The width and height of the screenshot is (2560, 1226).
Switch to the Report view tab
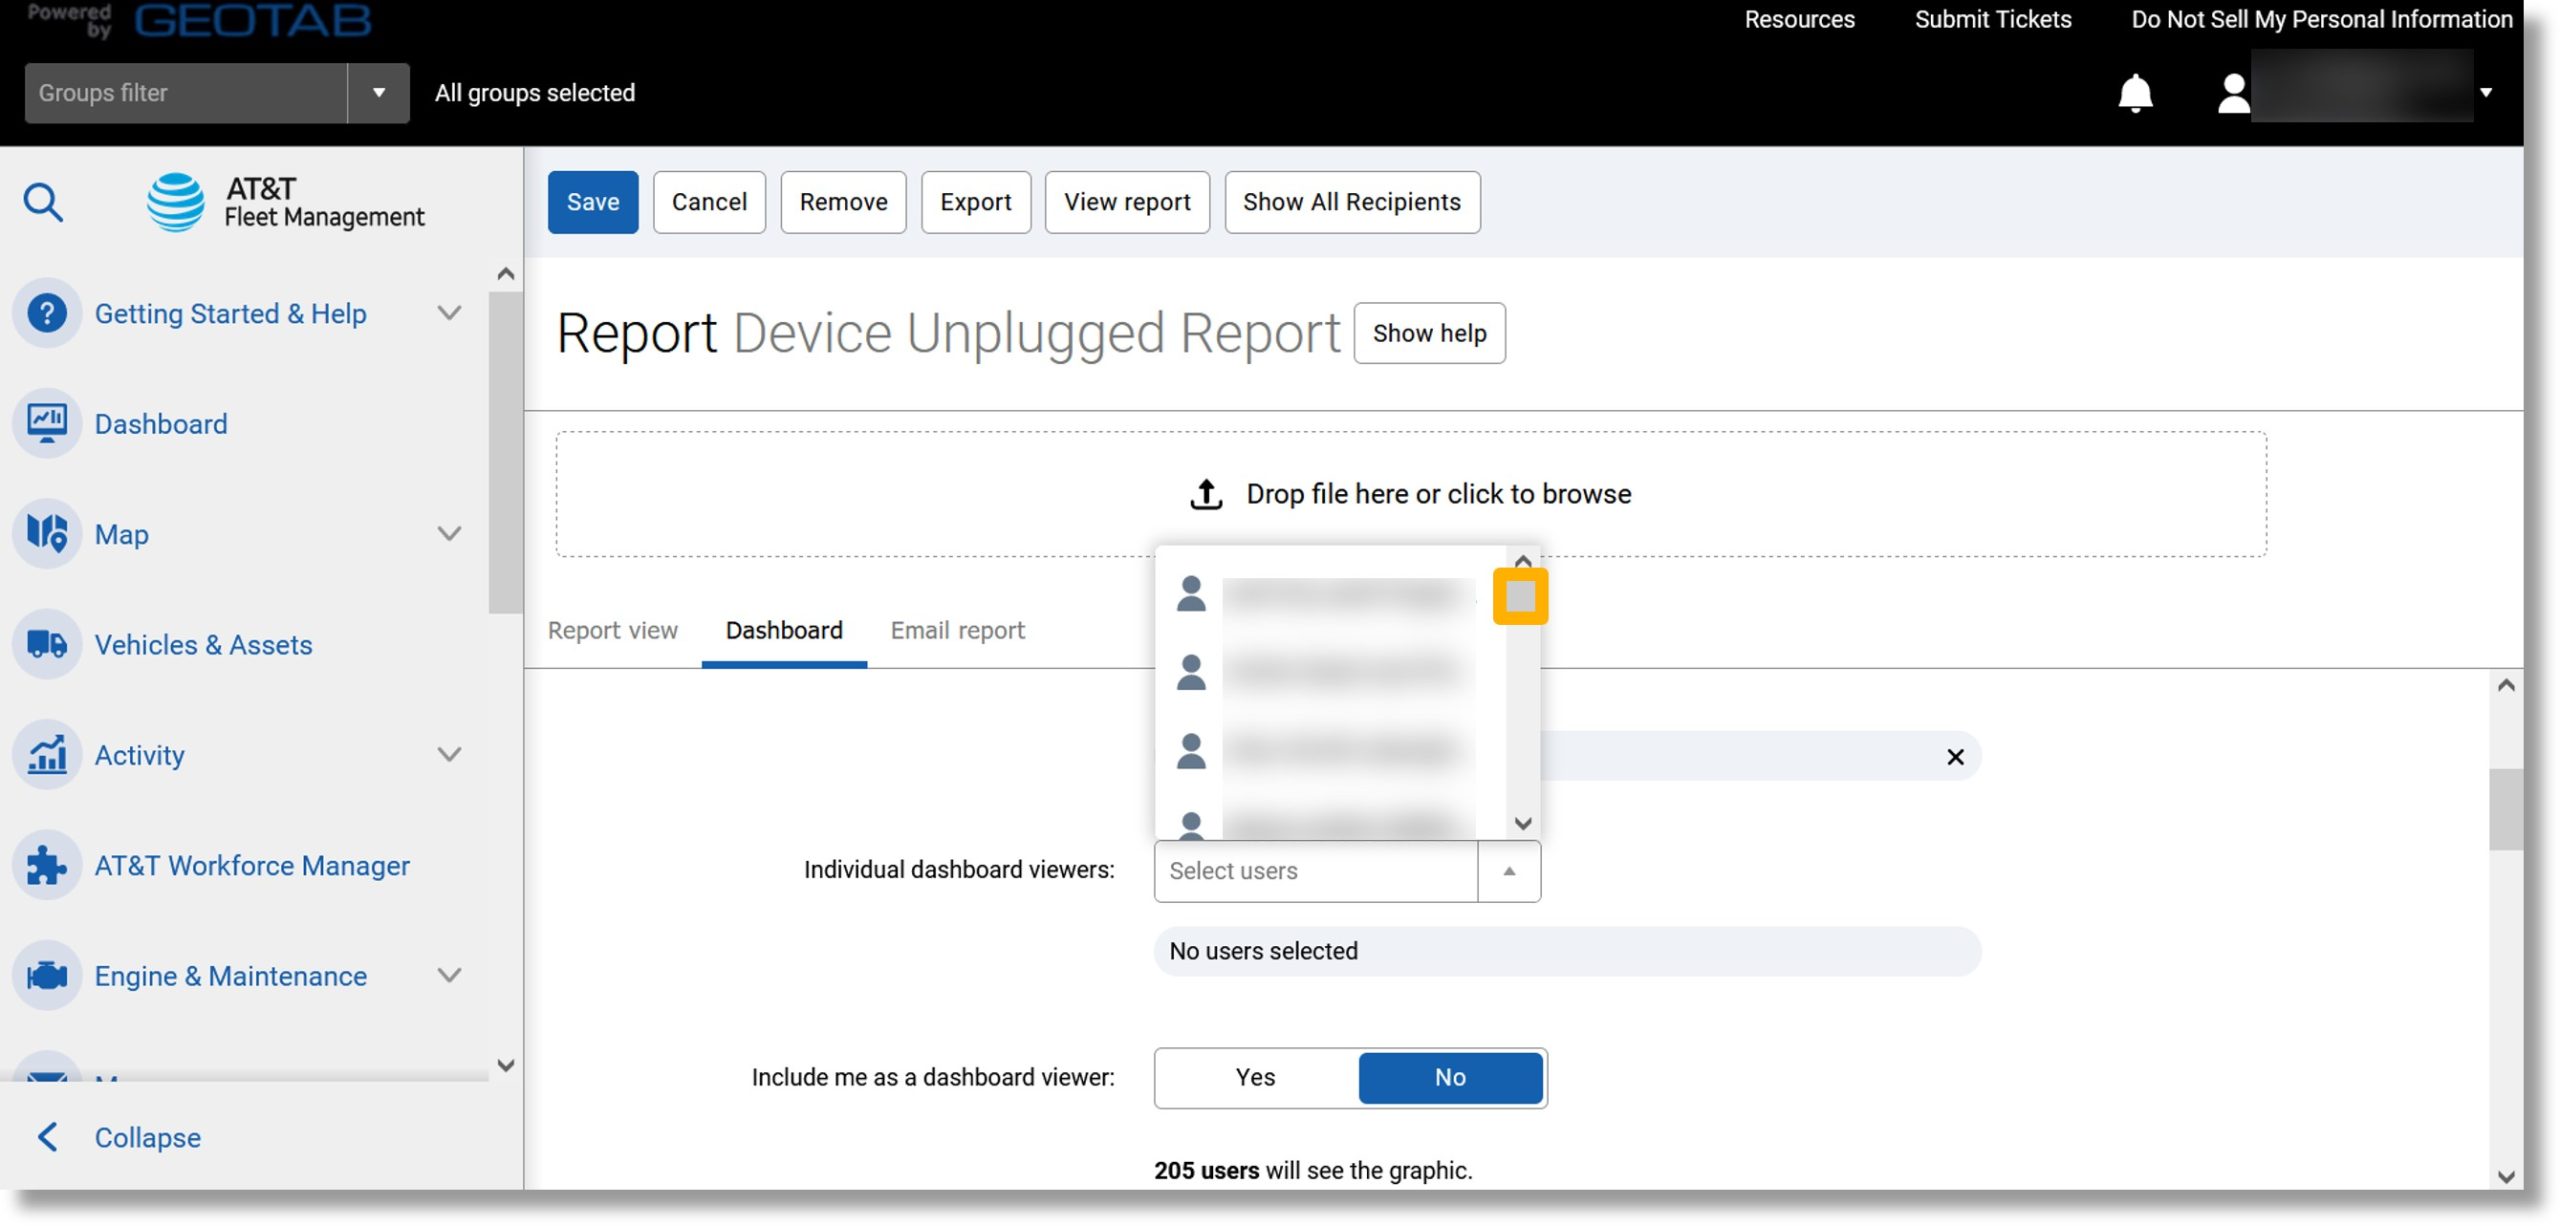point(612,630)
